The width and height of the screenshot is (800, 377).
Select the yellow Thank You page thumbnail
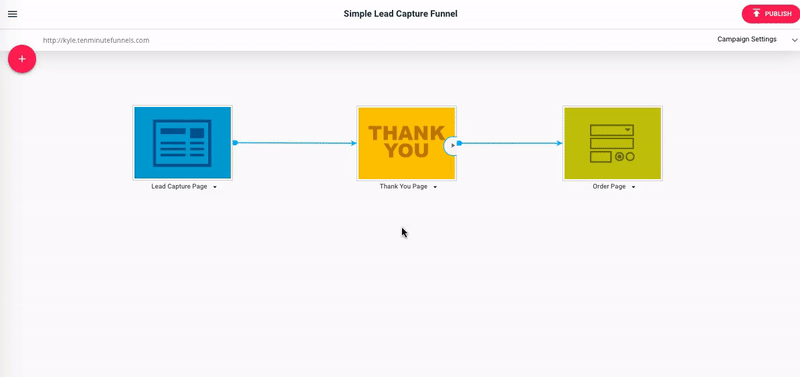(x=407, y=143)
